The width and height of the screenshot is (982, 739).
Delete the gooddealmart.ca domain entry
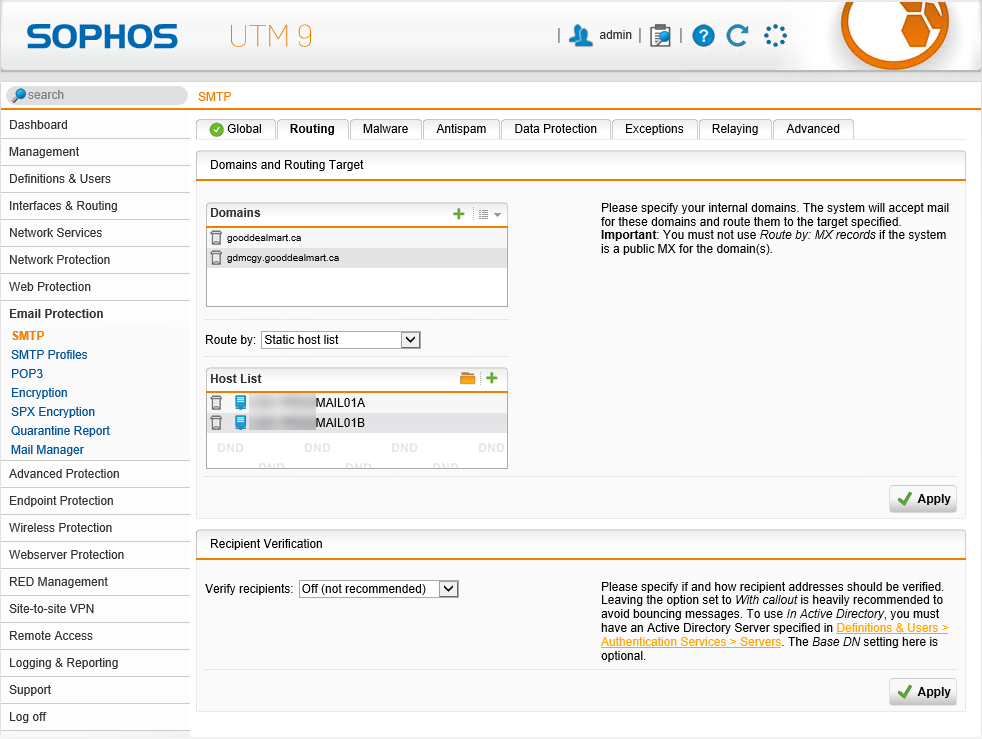216,238
